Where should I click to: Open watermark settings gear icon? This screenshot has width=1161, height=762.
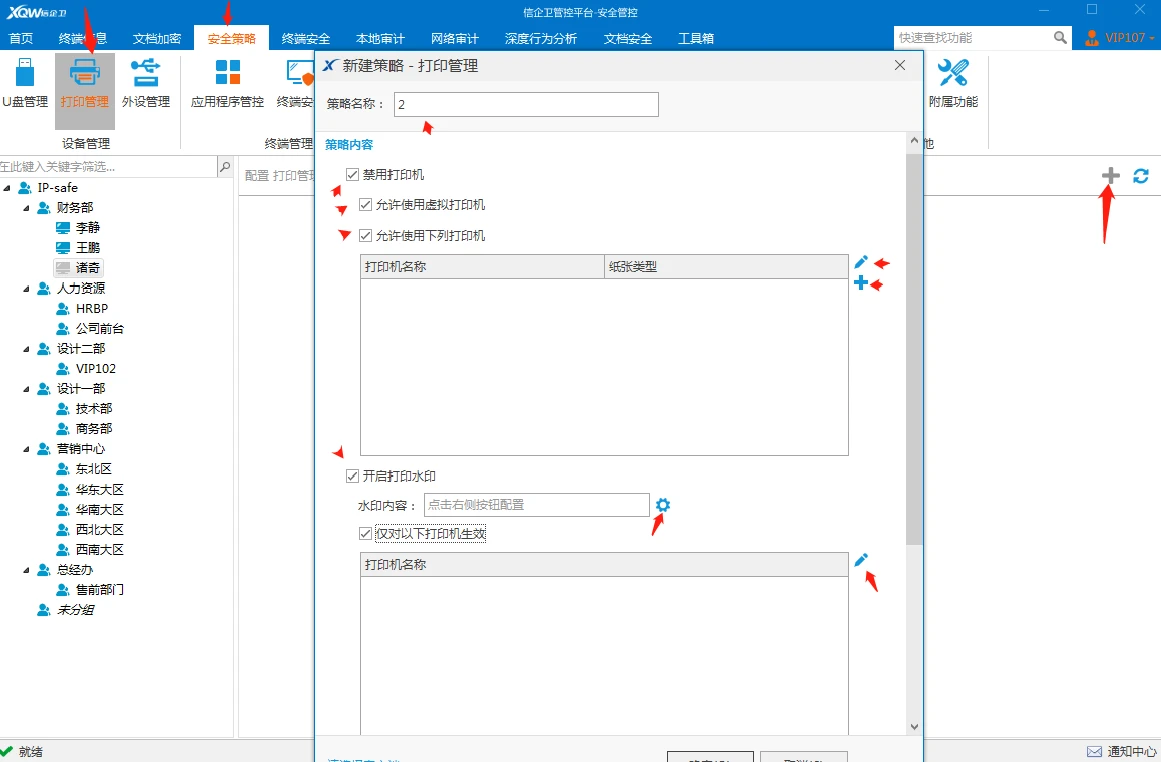(663, 505)
